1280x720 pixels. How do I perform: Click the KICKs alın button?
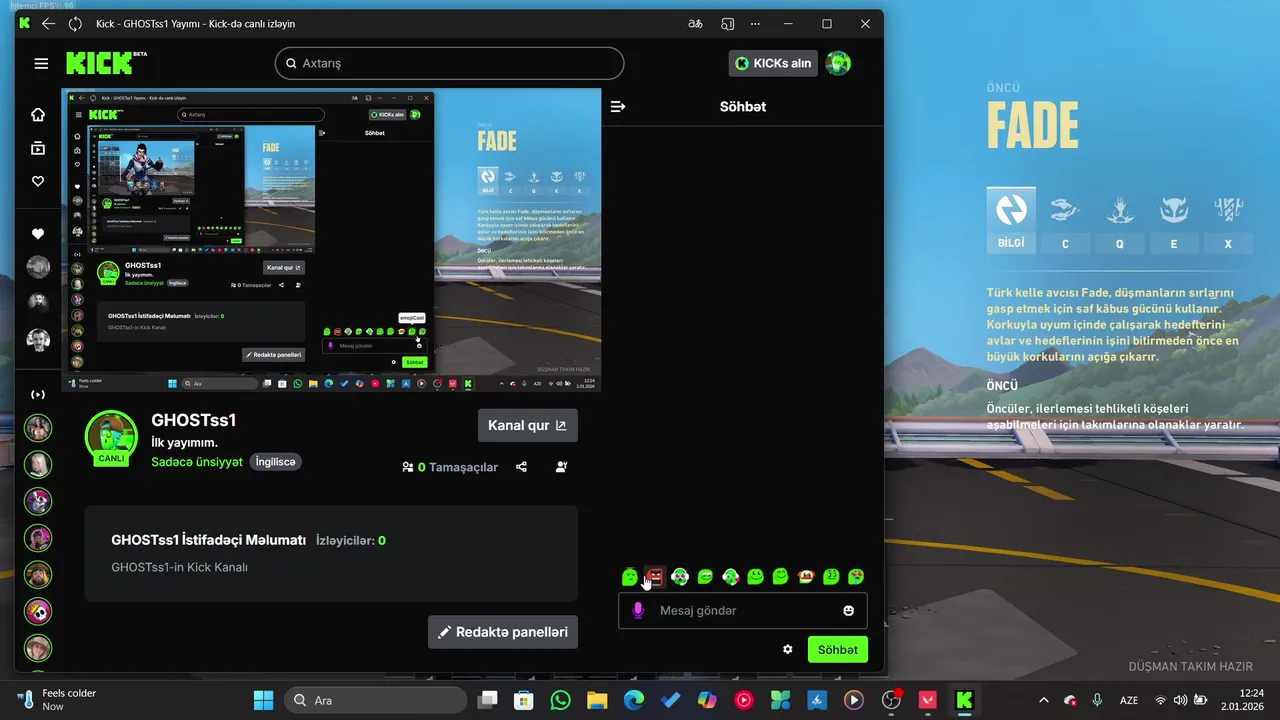tap(774, 63)
